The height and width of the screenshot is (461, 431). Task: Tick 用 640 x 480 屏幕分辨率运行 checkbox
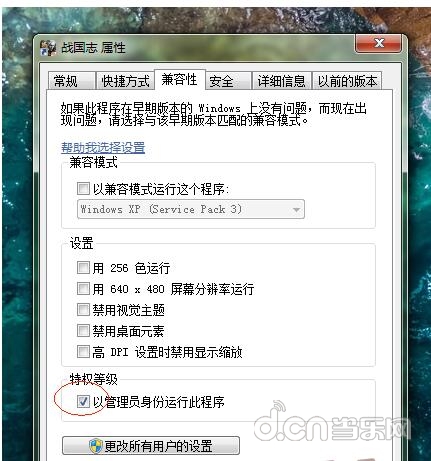(83, 288)
